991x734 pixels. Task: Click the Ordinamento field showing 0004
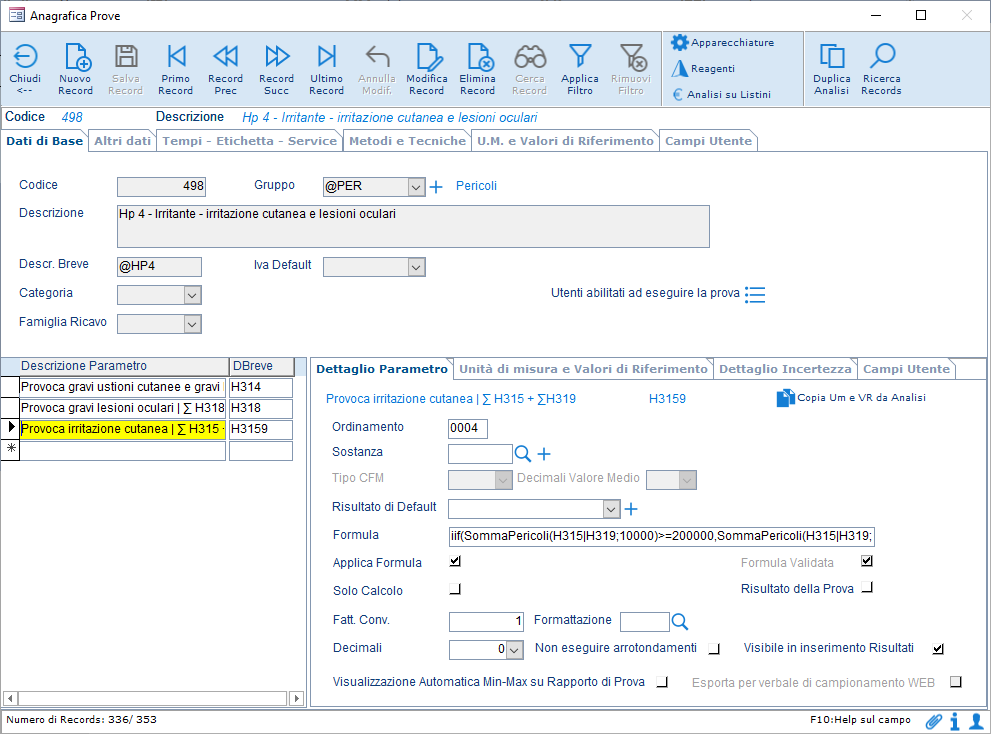tap(468, 428)
